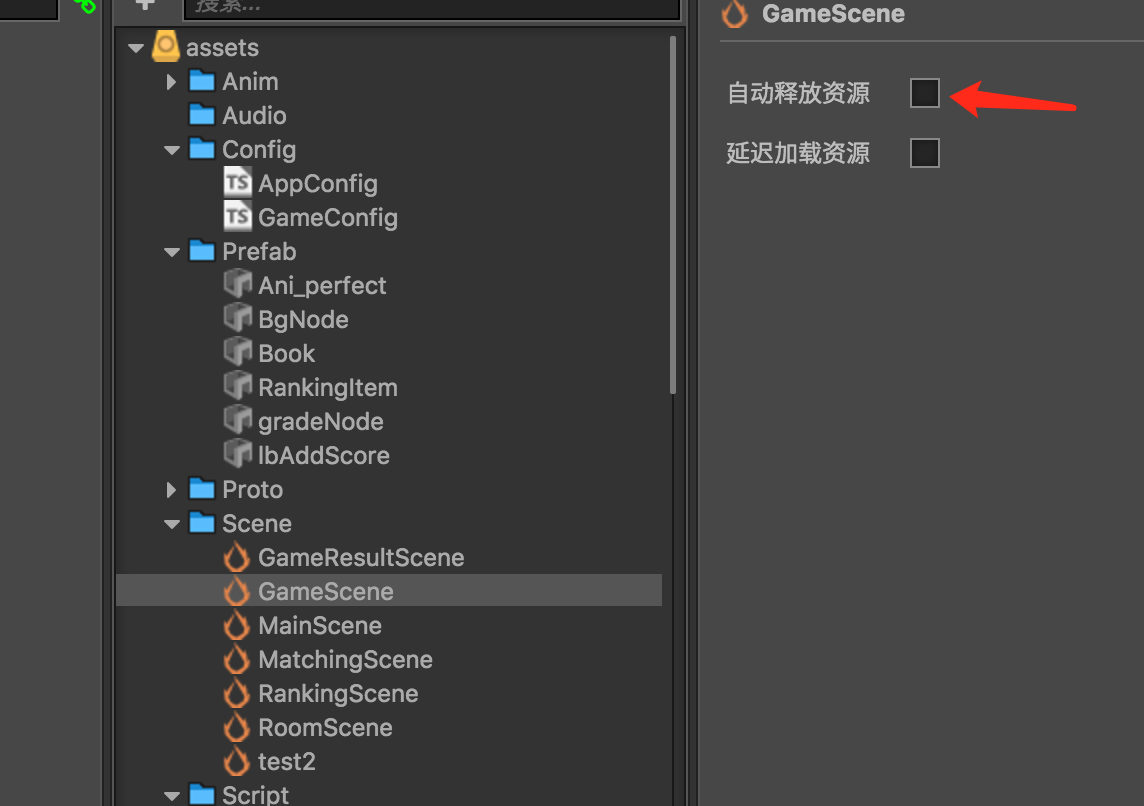This screenshot has width=1144, height=806.
Task: Click the AppConfig TypeScript file icon
Action: (237, 183)
